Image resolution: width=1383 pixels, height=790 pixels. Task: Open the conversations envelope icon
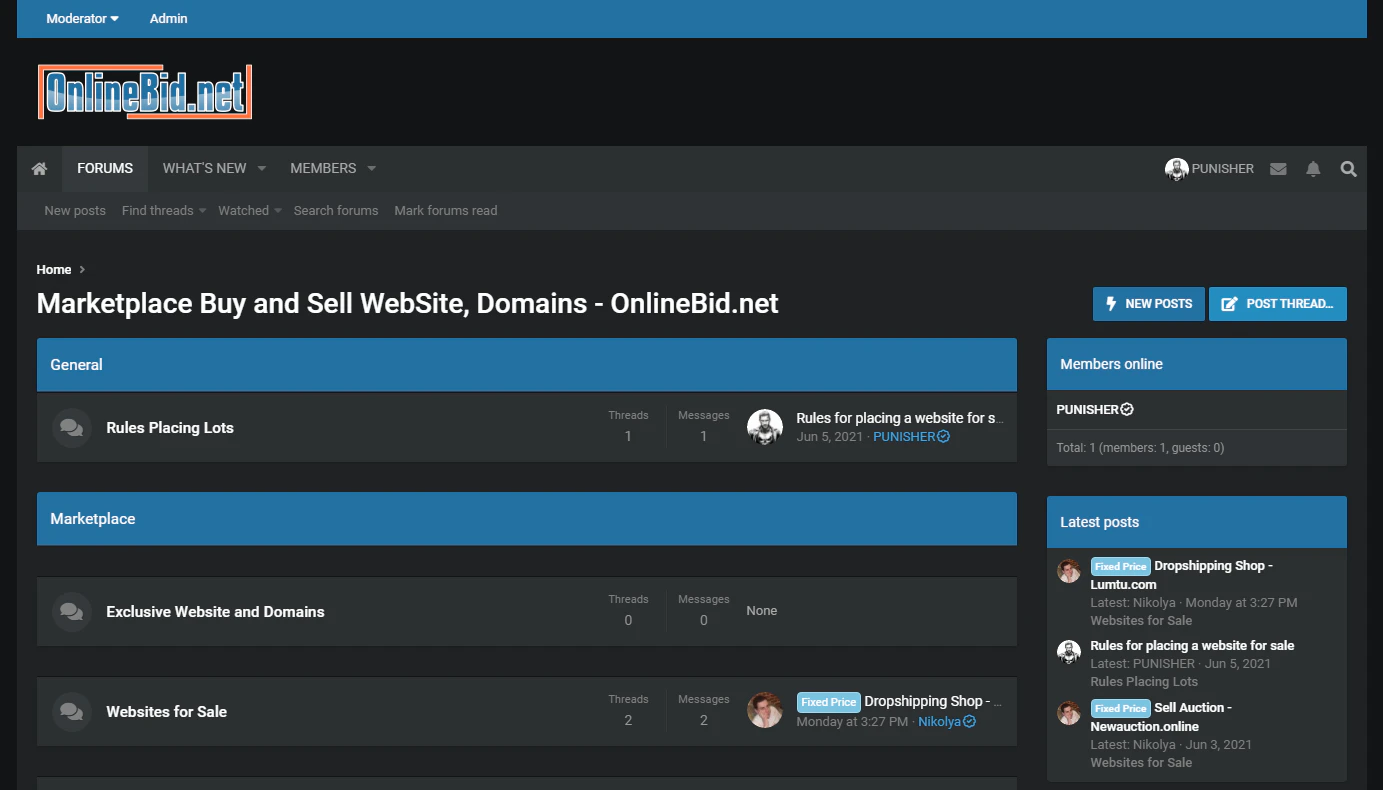pos(1278,169)
